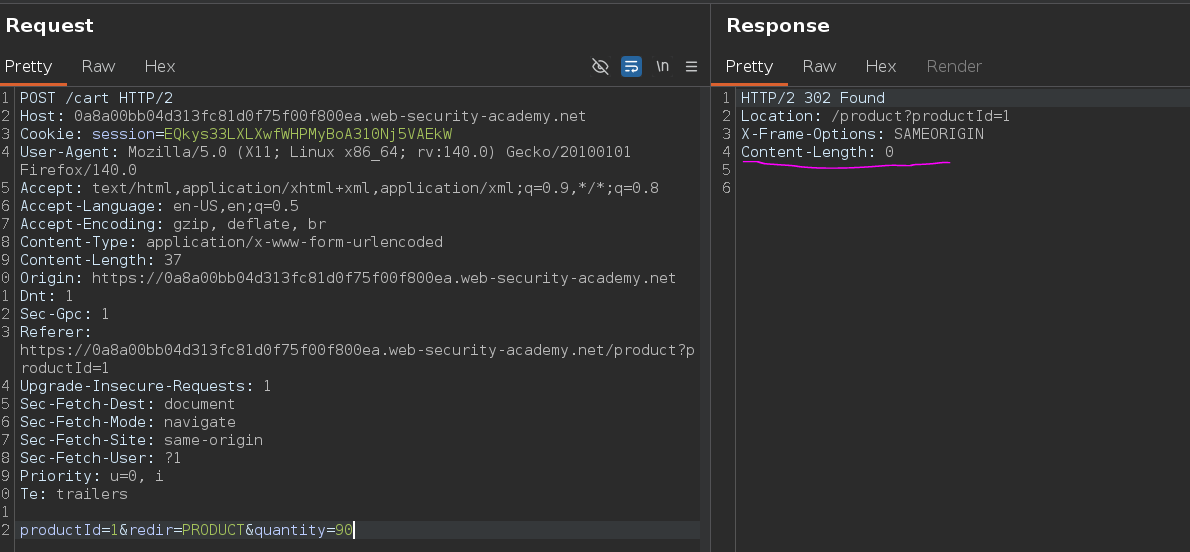
Task: Click the Referer URL value
Action: click(x=357, y=359)
